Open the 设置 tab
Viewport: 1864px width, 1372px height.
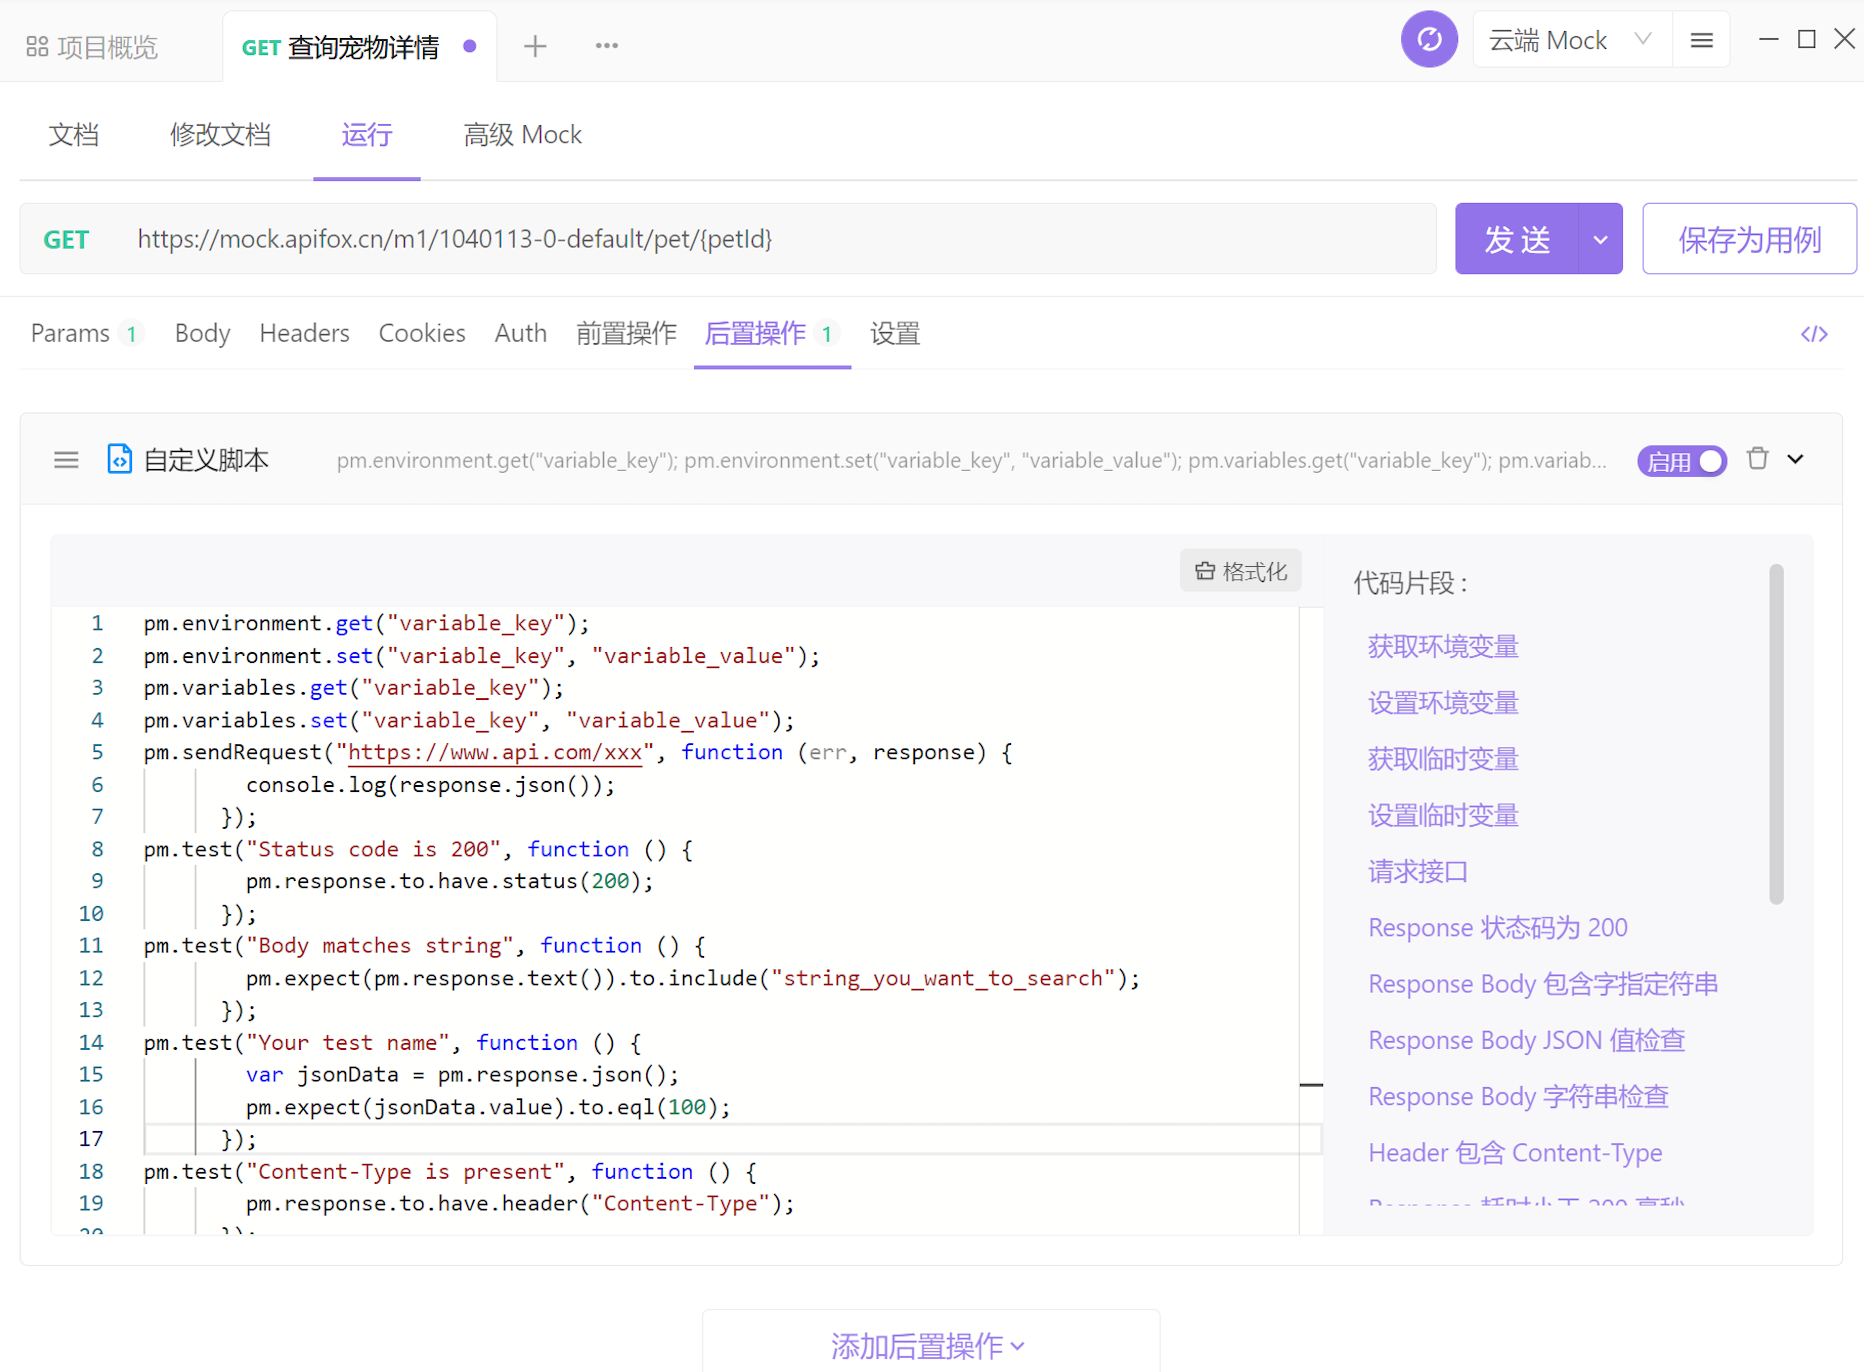pyautogui.click(x=895, y=333)
